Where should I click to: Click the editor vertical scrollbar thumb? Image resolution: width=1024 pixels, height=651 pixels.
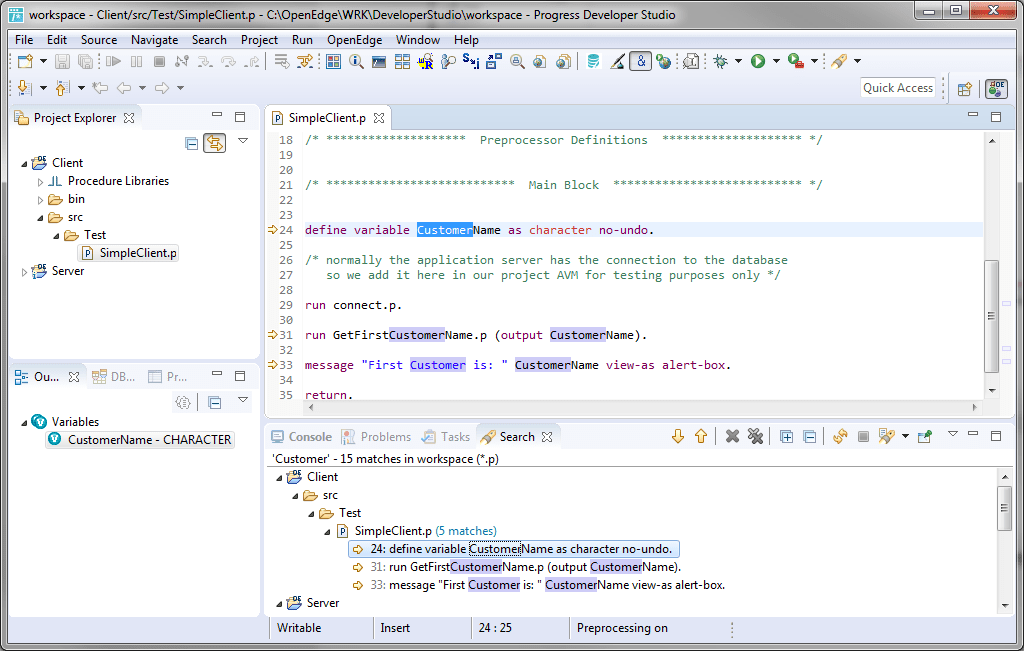click(x=991, y=316)
